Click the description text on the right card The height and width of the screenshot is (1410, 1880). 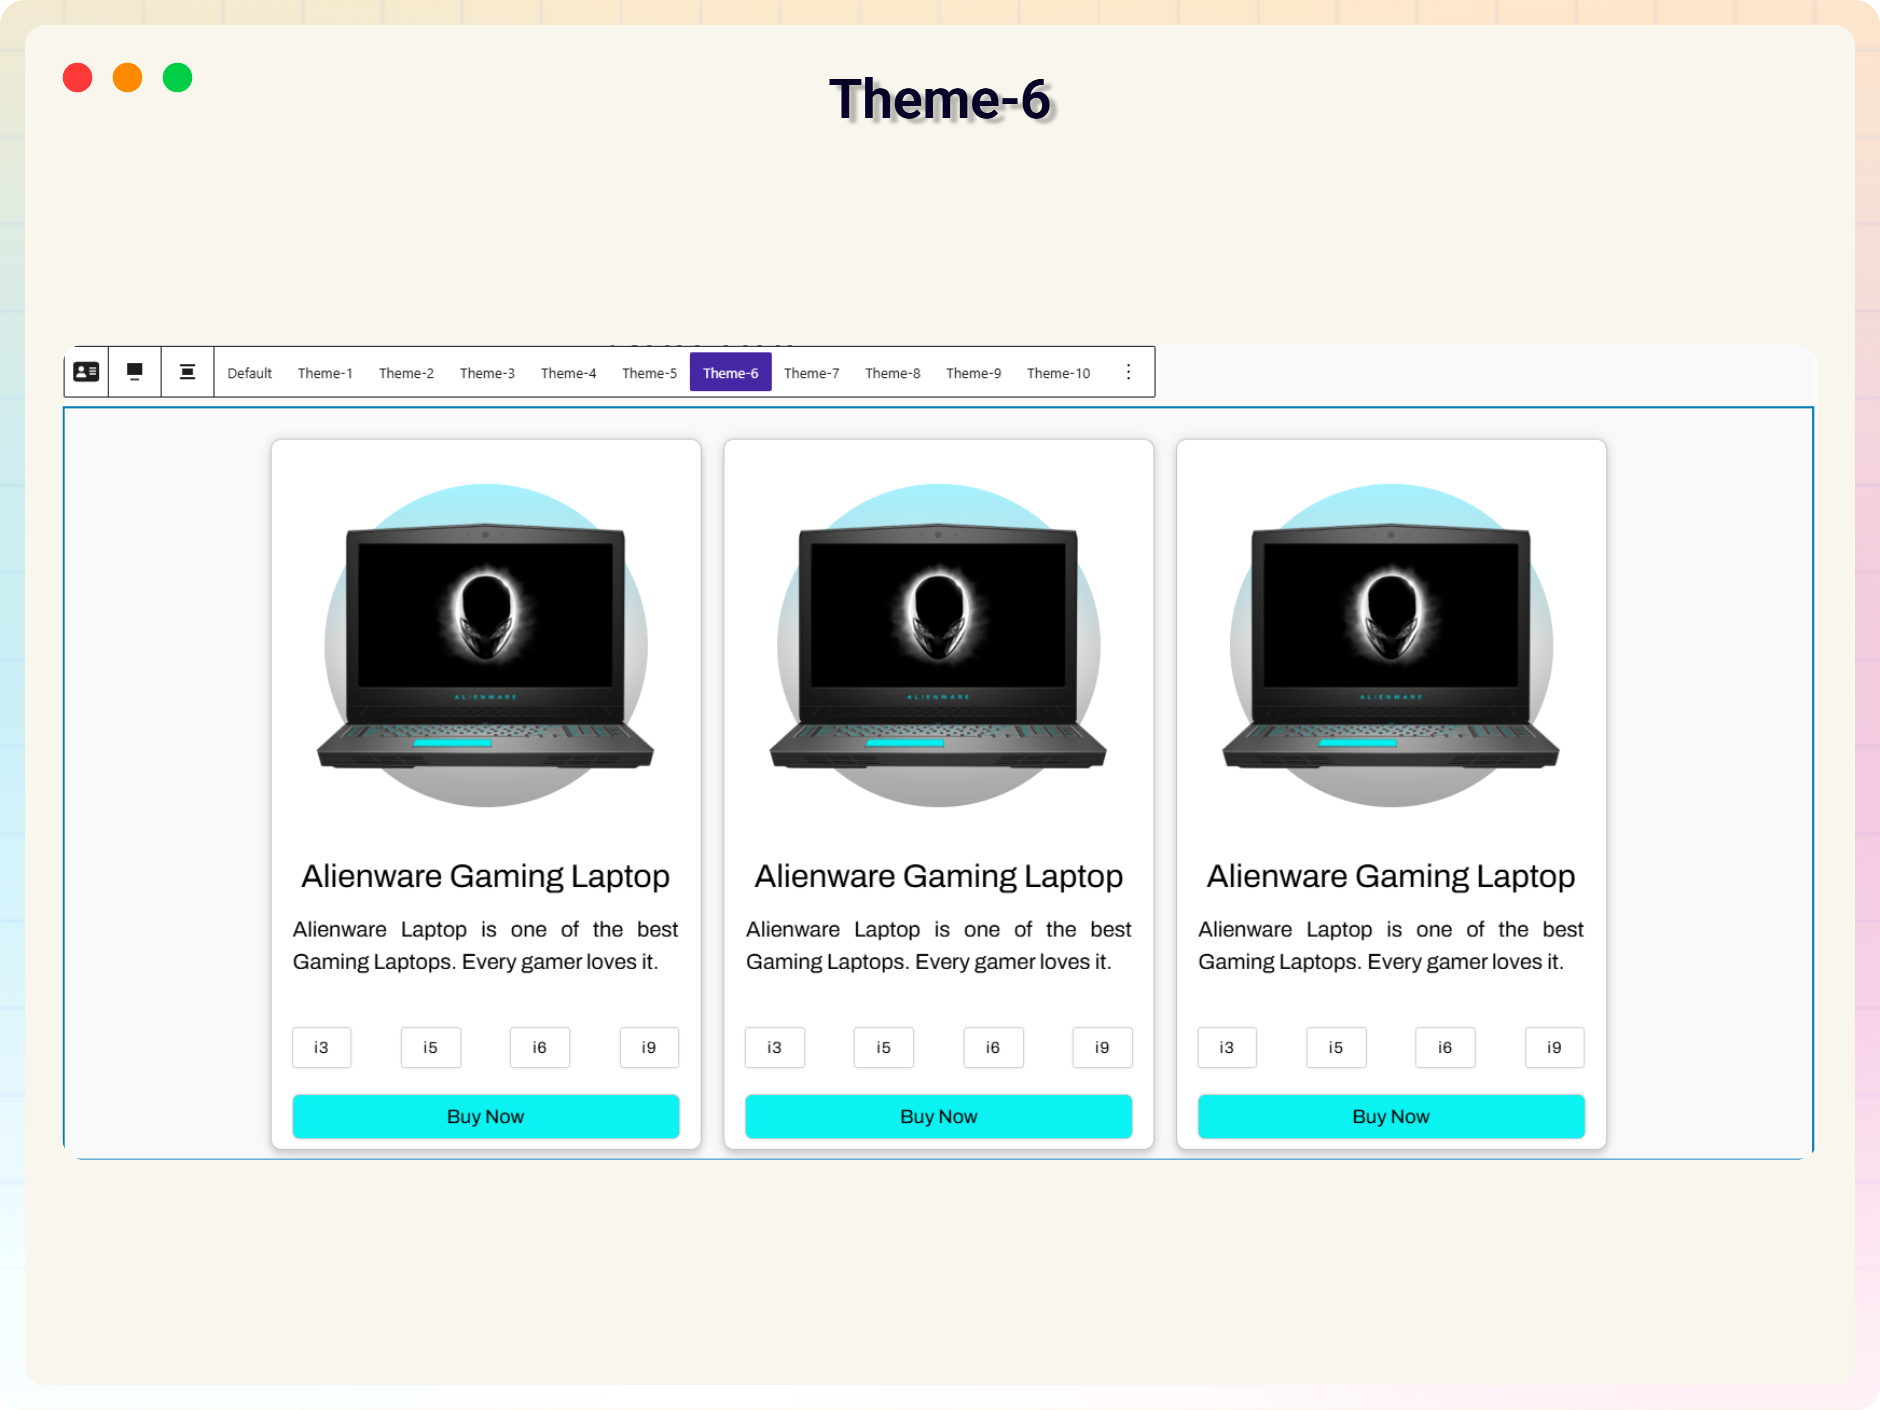click(1391, 945)
